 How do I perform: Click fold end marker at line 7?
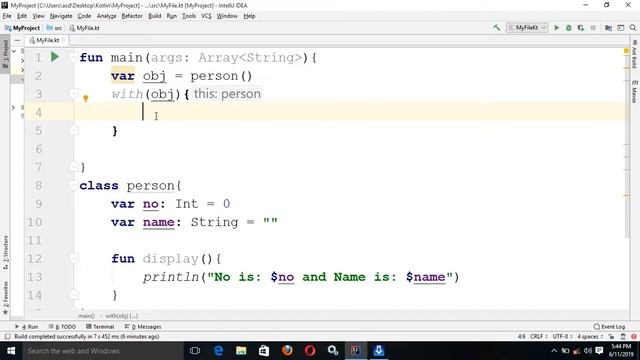[x=73, y=167]
